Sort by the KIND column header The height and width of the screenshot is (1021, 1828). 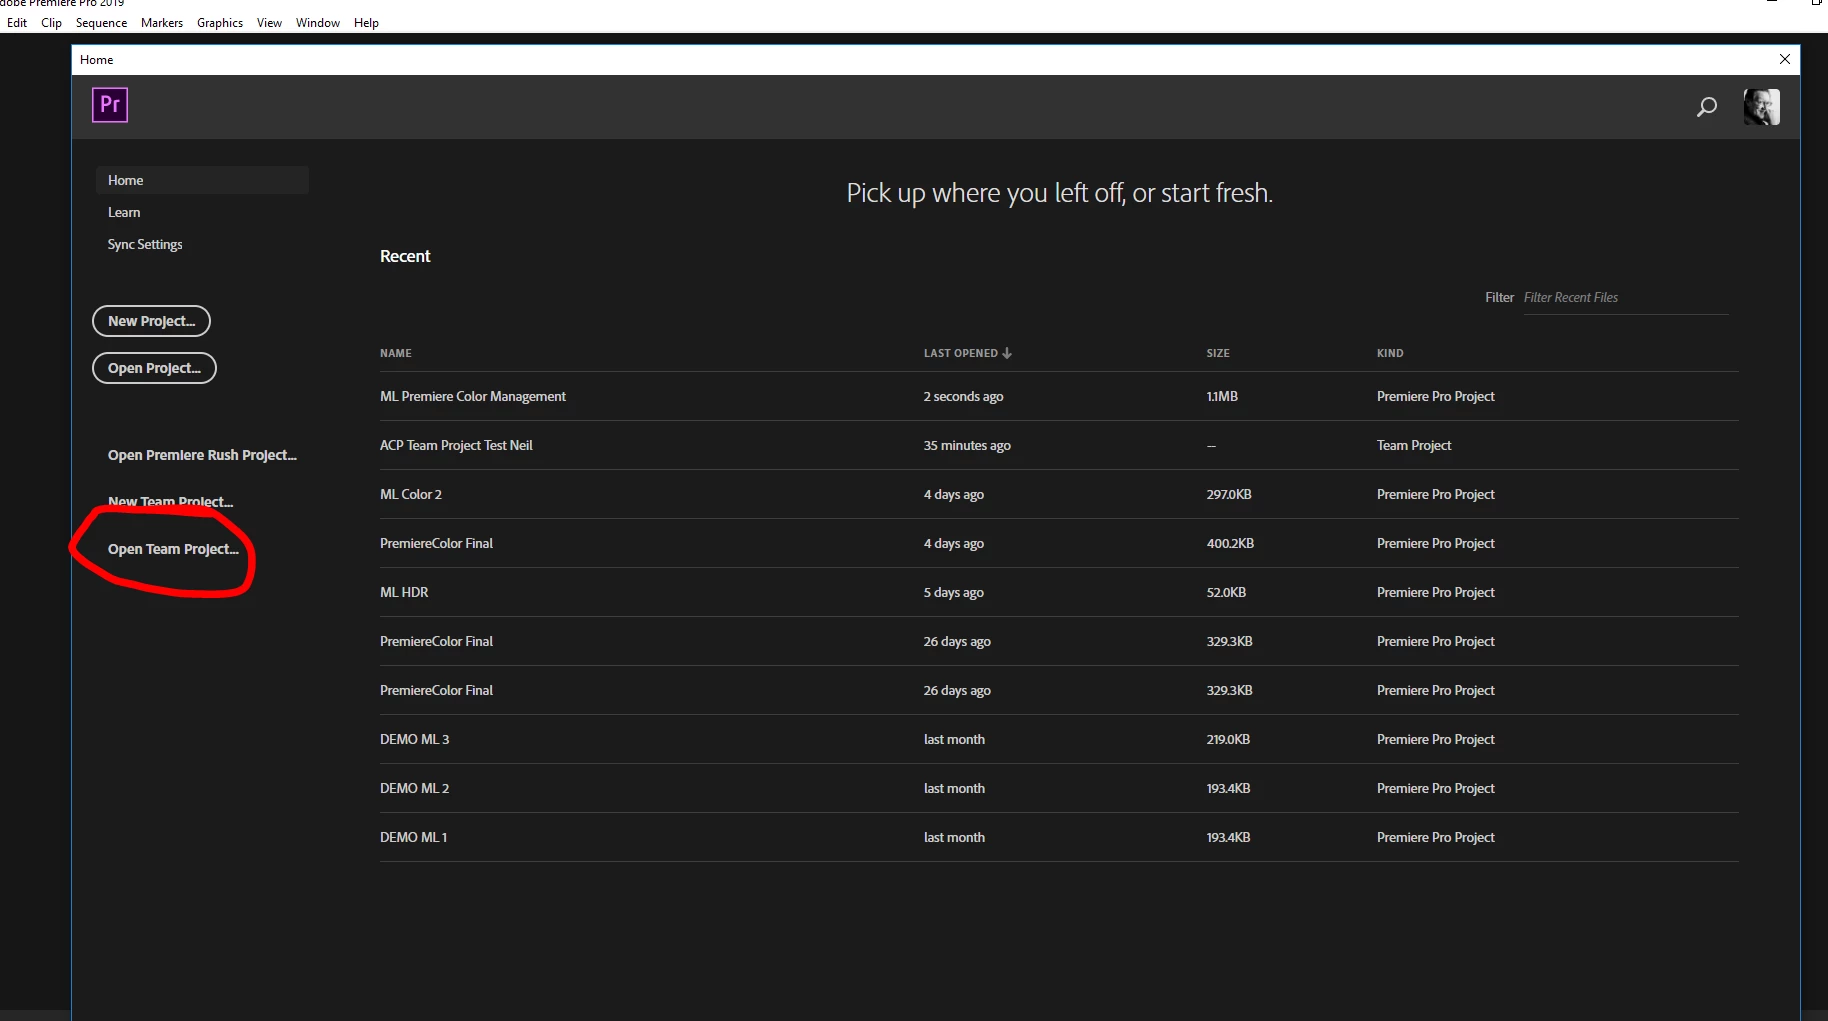(1390, 353)
